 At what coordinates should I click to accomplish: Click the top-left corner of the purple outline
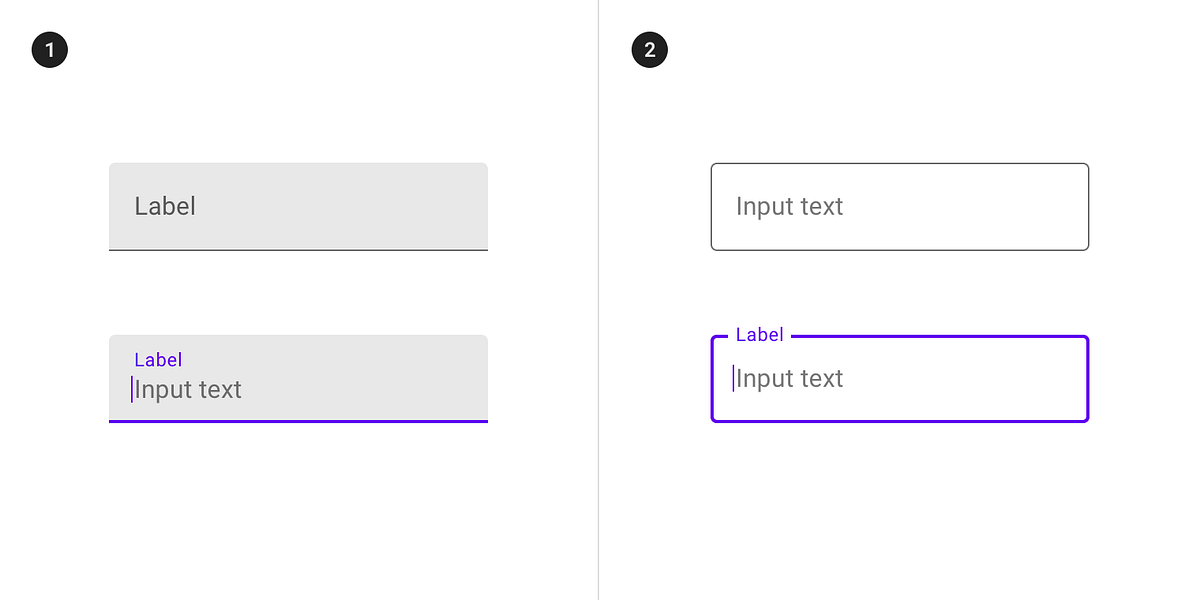[x=712, y=338]
